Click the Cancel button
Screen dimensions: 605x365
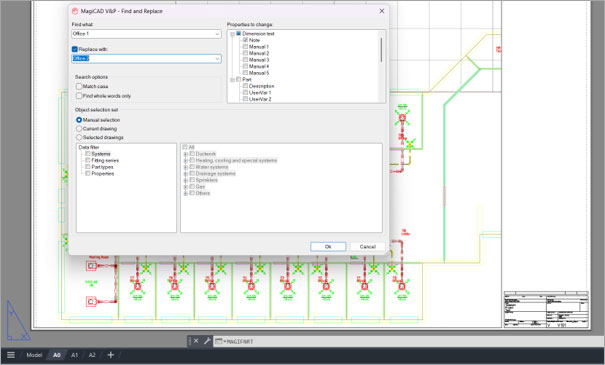coord(367,247)
